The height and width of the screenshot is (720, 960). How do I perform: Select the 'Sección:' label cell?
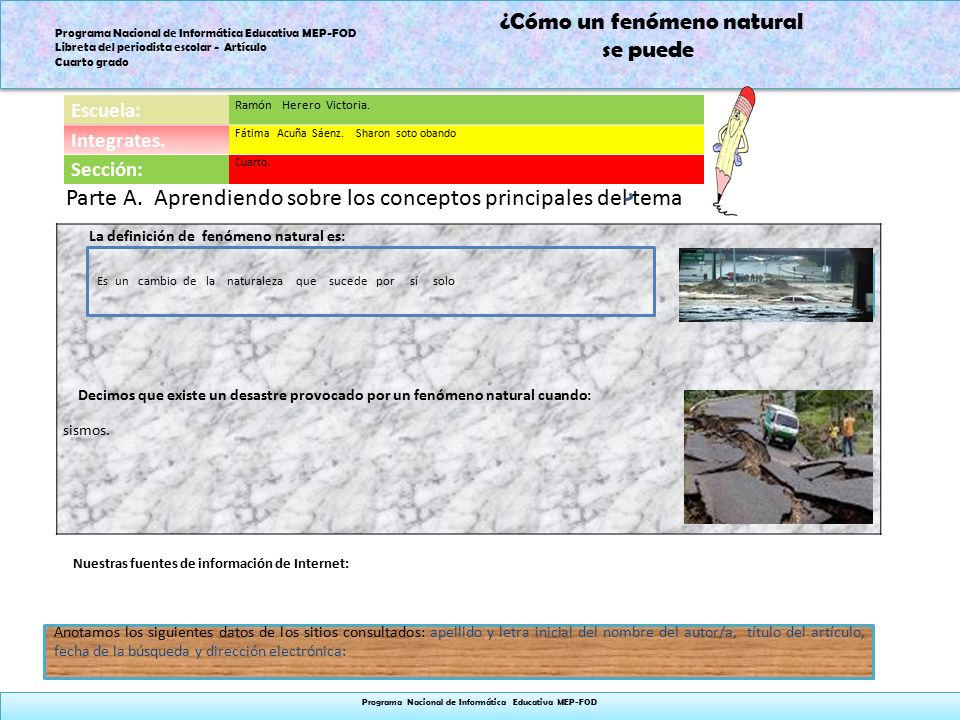(146, 169)
